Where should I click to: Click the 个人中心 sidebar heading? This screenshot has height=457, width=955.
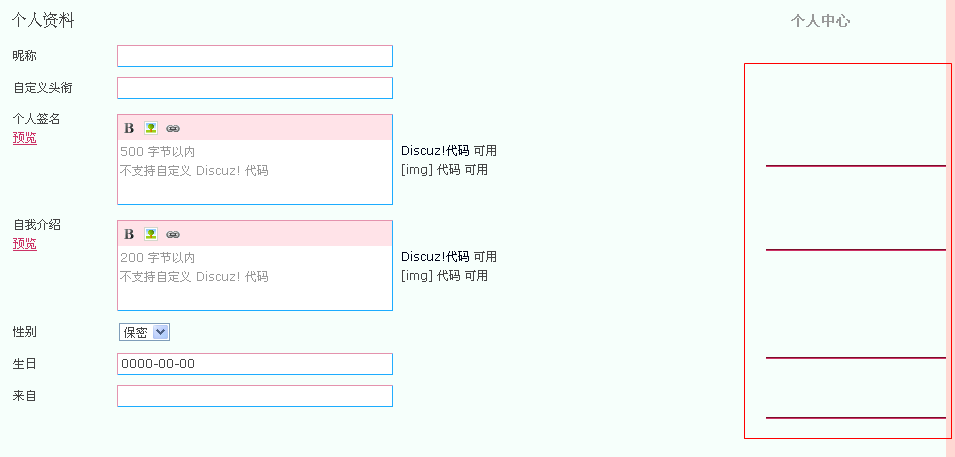click(x=820, y=21)
